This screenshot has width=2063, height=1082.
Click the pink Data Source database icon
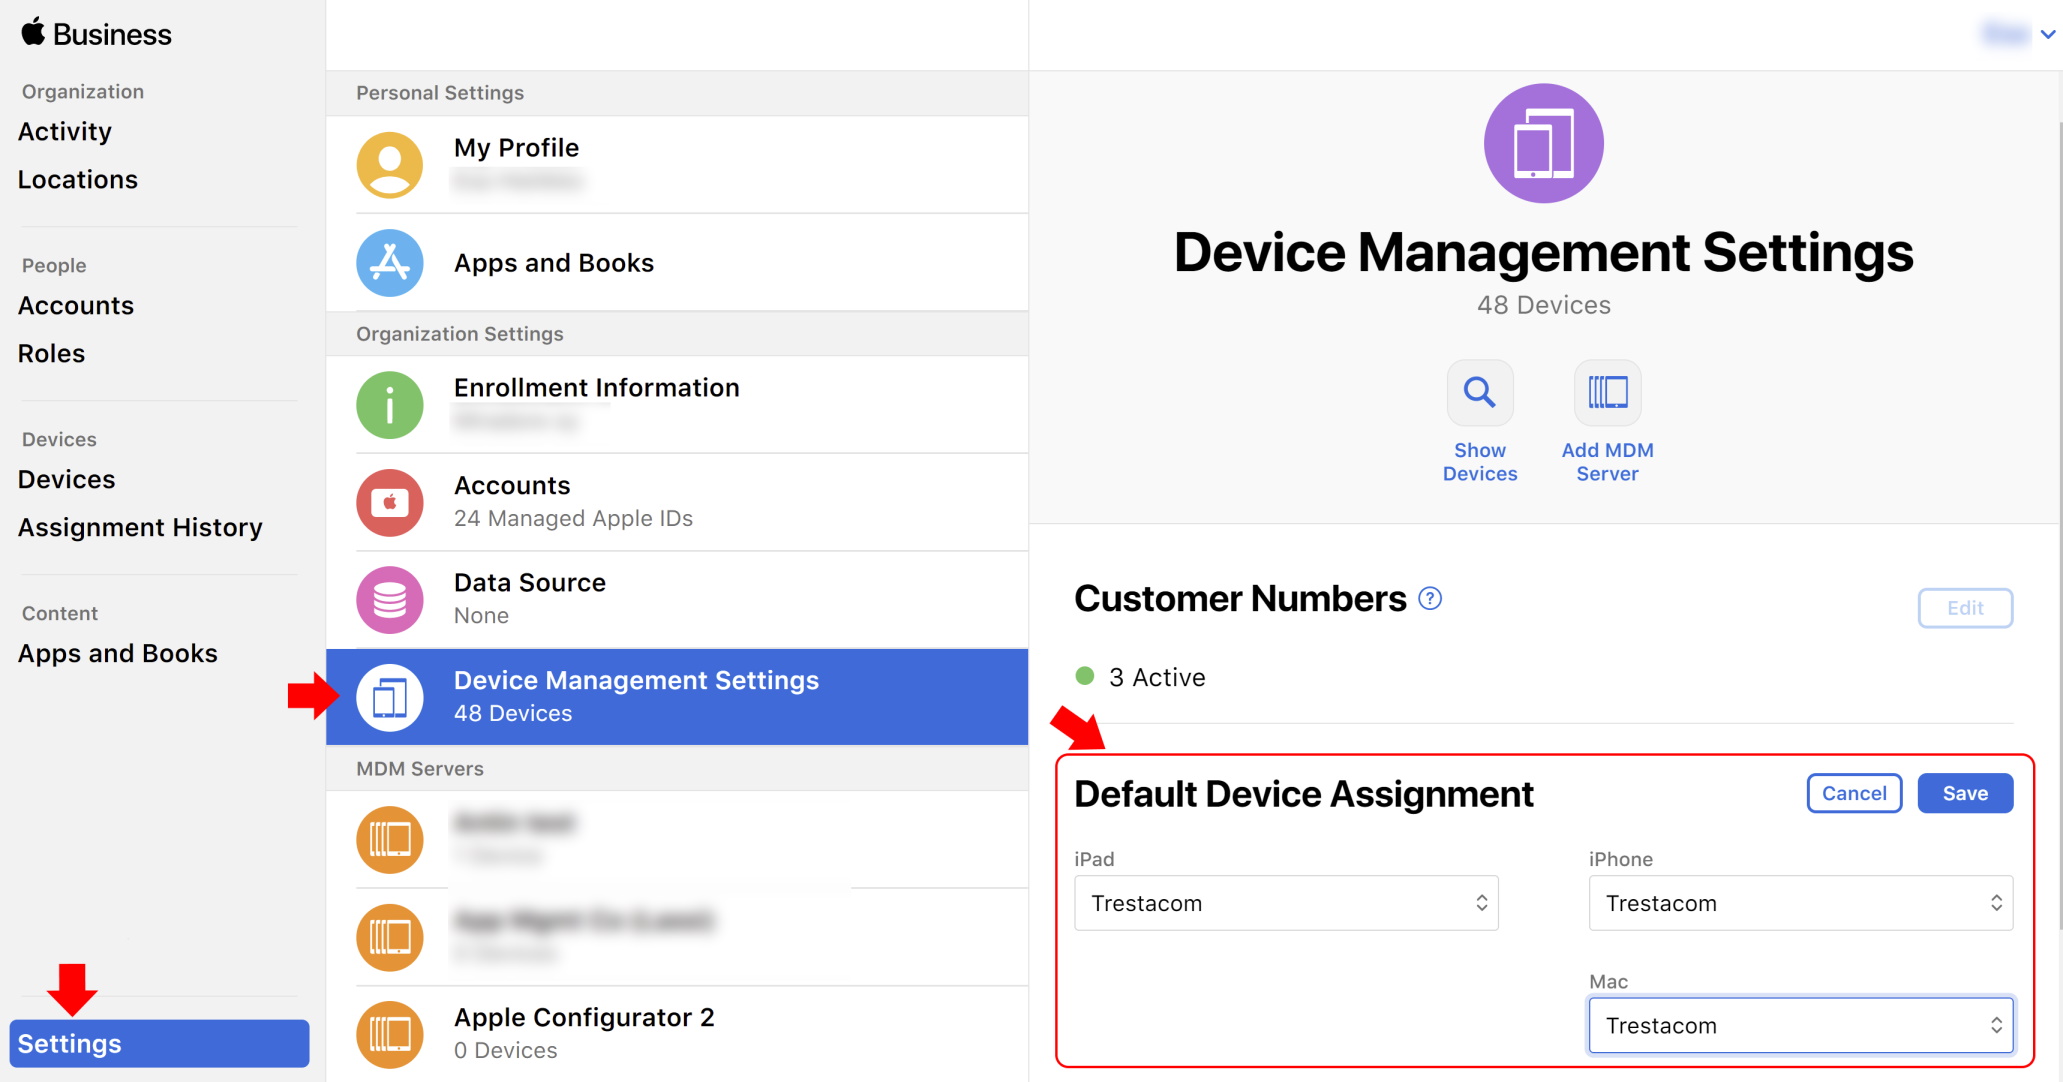pos(390,600)
